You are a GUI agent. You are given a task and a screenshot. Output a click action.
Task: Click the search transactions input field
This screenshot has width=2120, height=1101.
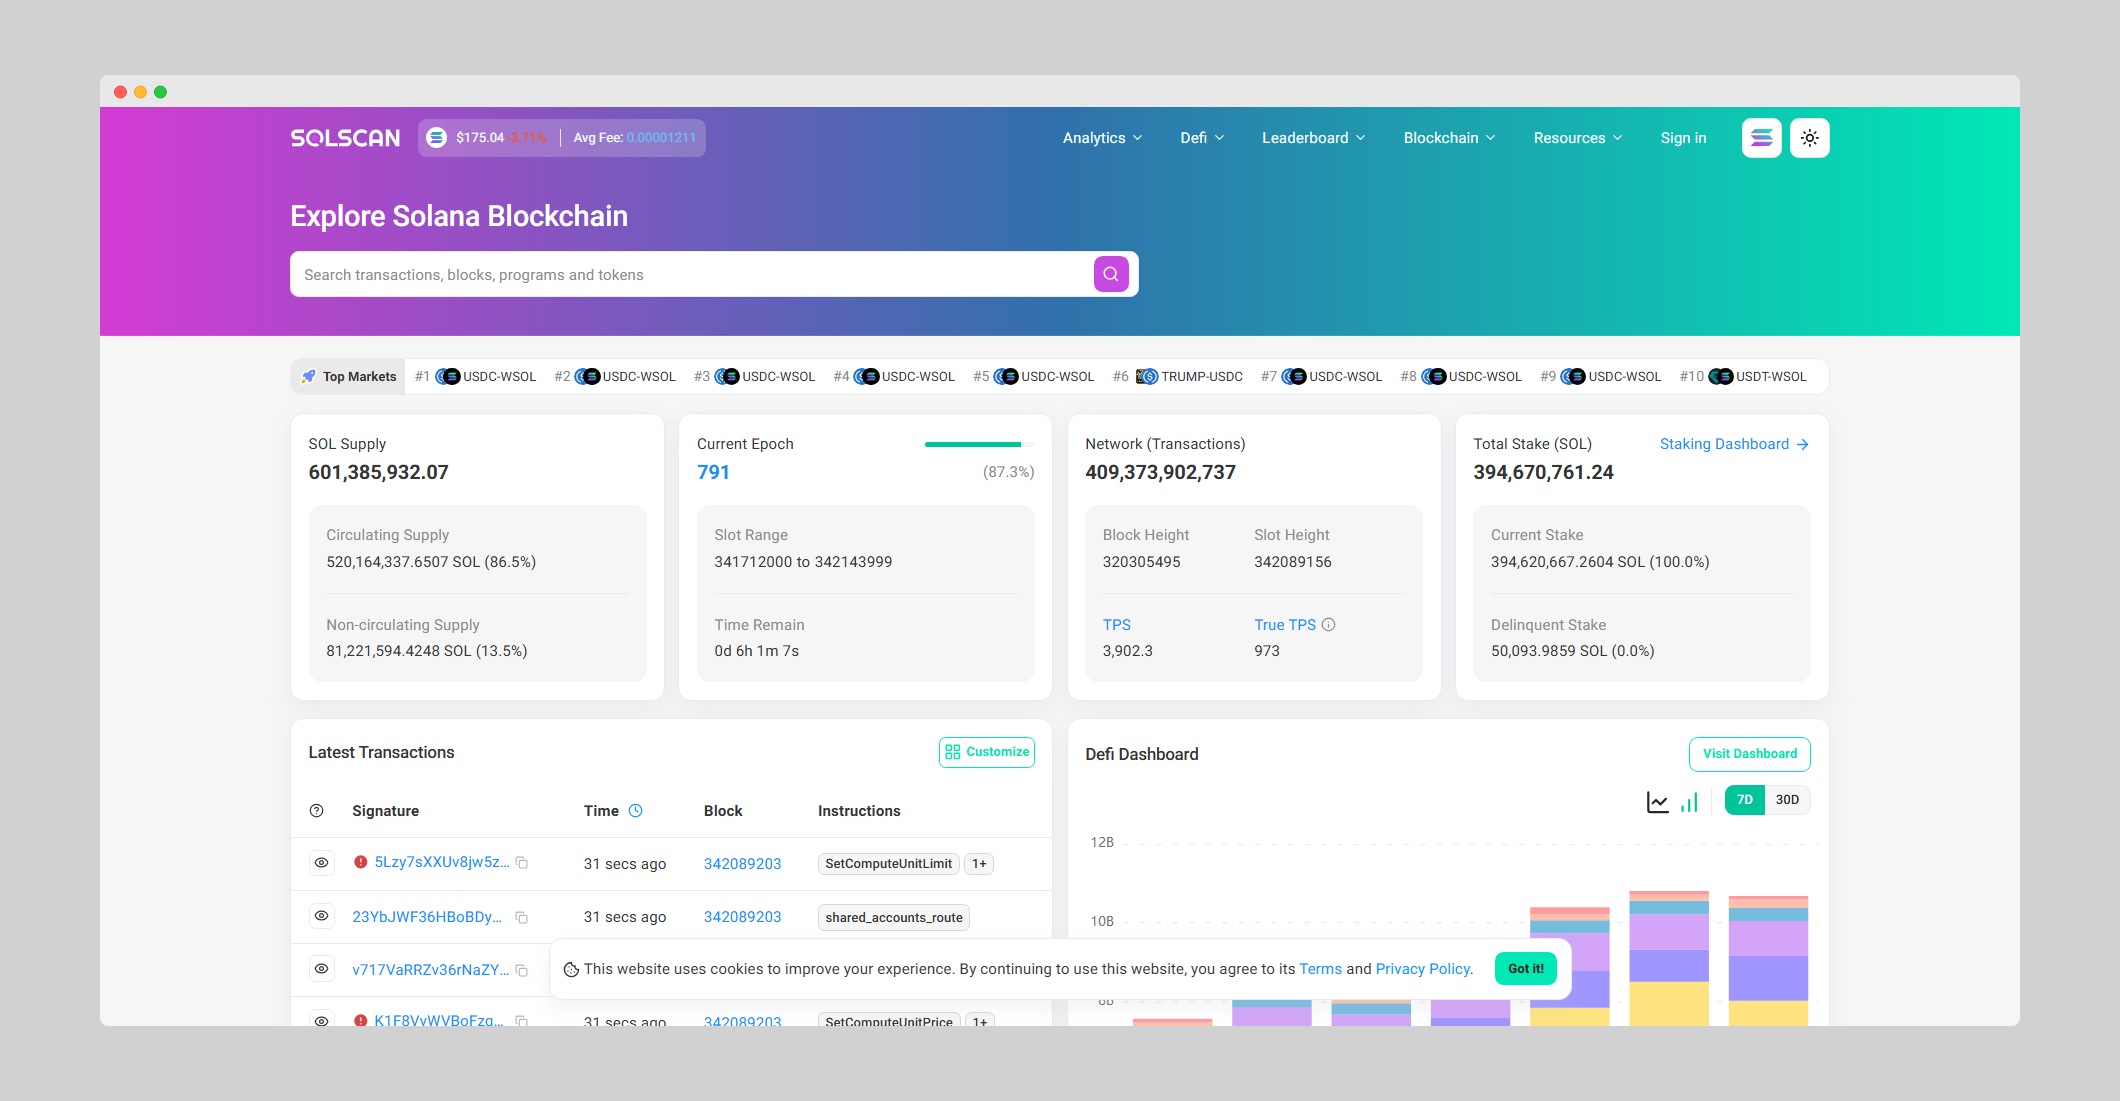pyautogui.click(x=694, y=274)
